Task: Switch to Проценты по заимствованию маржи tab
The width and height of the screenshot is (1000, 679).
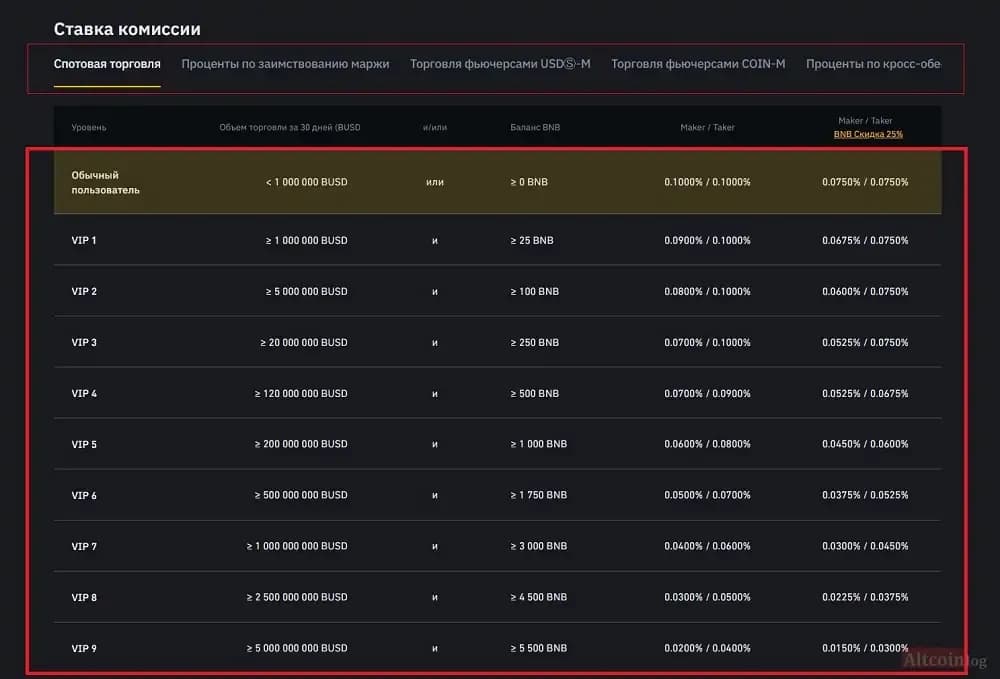Action: pos(285,64)
